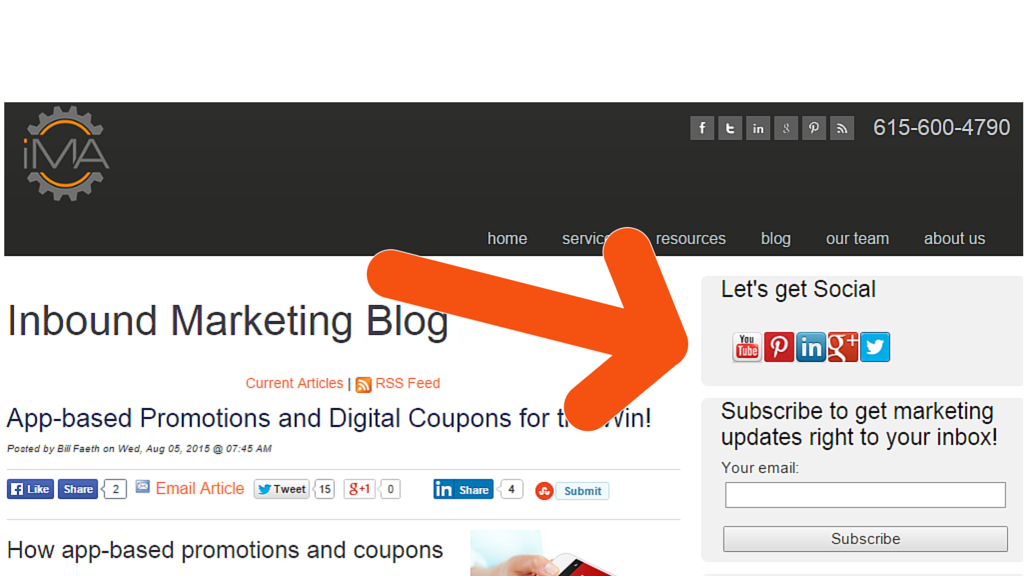Image resolution: width=1027 pixels, height=576 pixels.
Task: Click the Facebook Like button
Action: click(x=31, y=490)
